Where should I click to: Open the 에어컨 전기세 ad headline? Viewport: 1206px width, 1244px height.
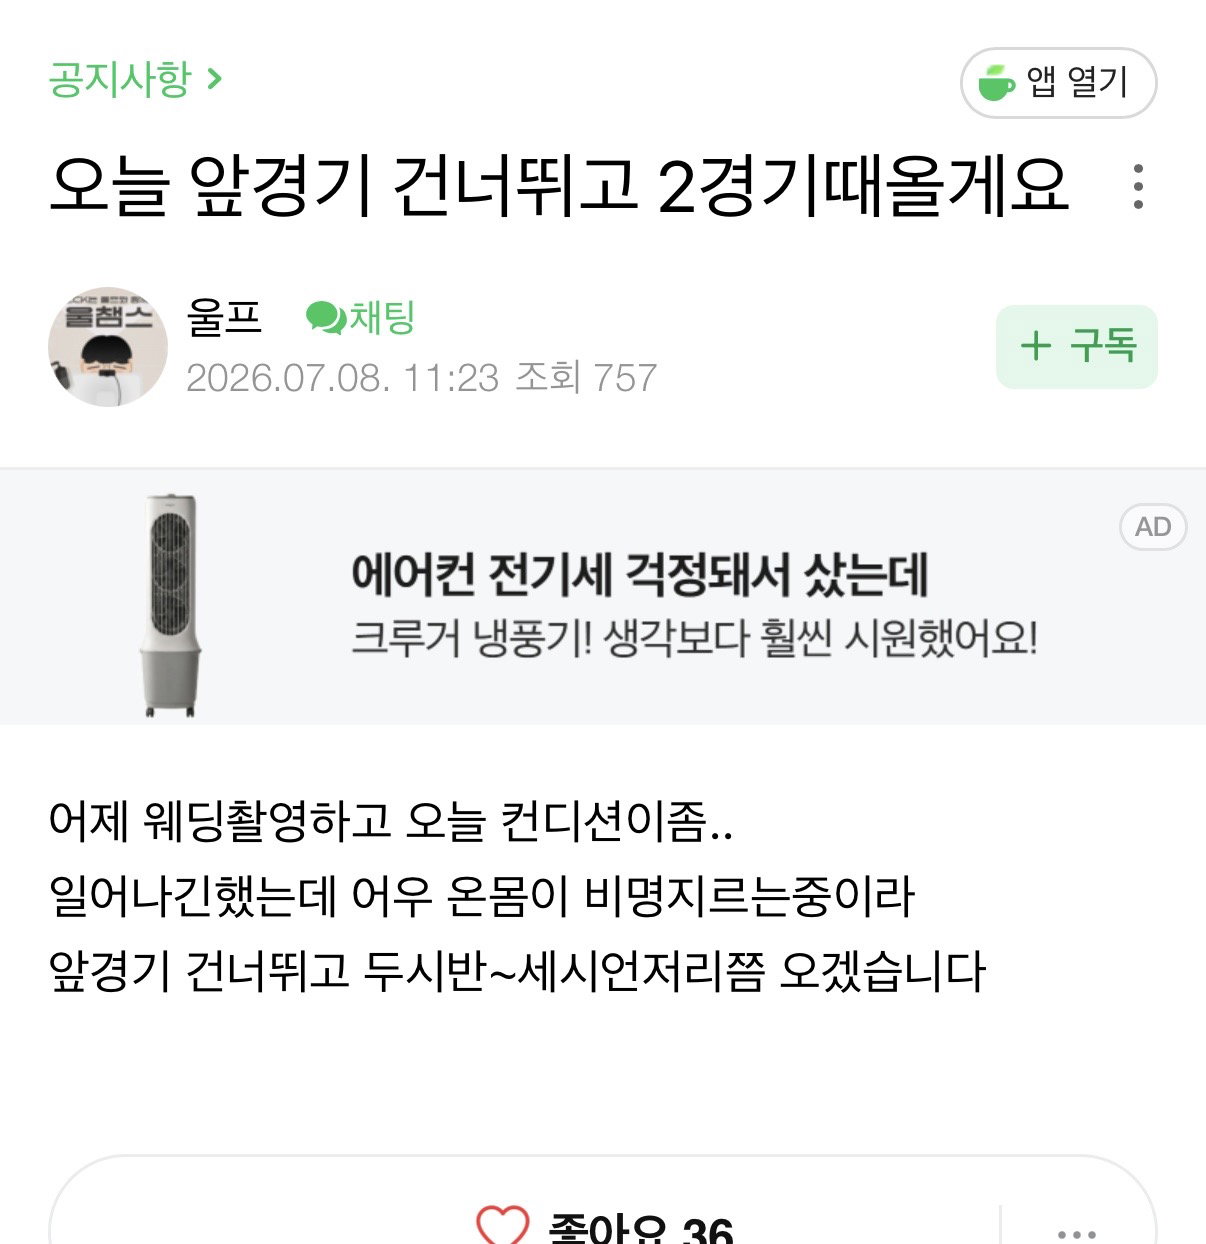(x=640, y=574)
